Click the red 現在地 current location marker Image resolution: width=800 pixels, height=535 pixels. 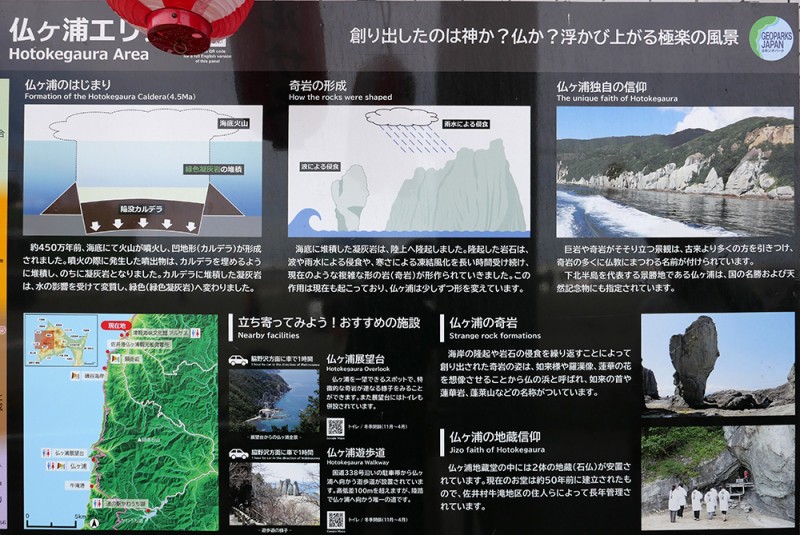117,325
